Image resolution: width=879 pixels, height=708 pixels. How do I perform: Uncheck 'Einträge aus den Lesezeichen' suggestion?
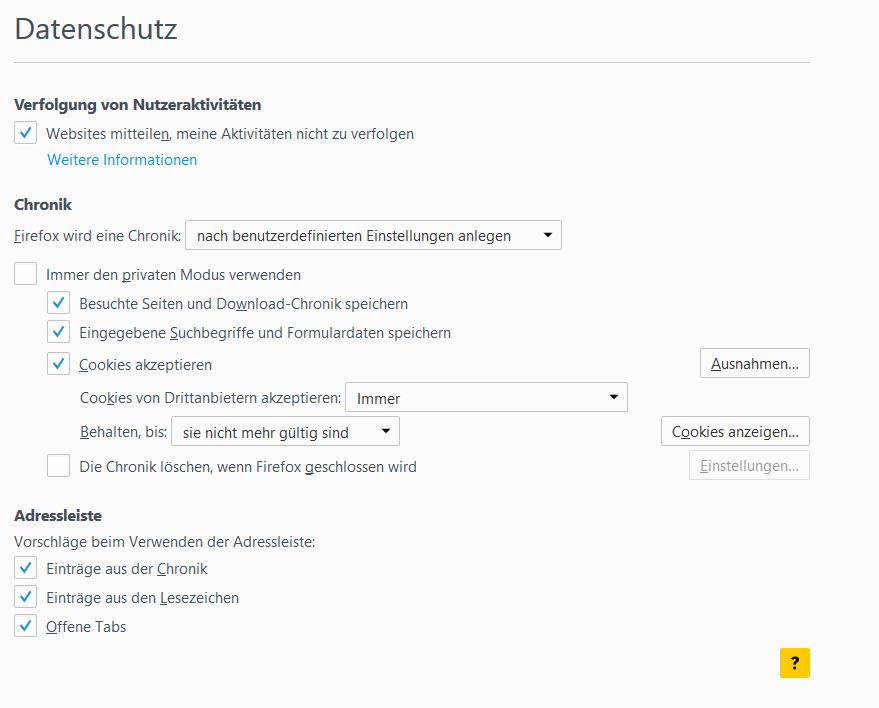pos(26,597)
